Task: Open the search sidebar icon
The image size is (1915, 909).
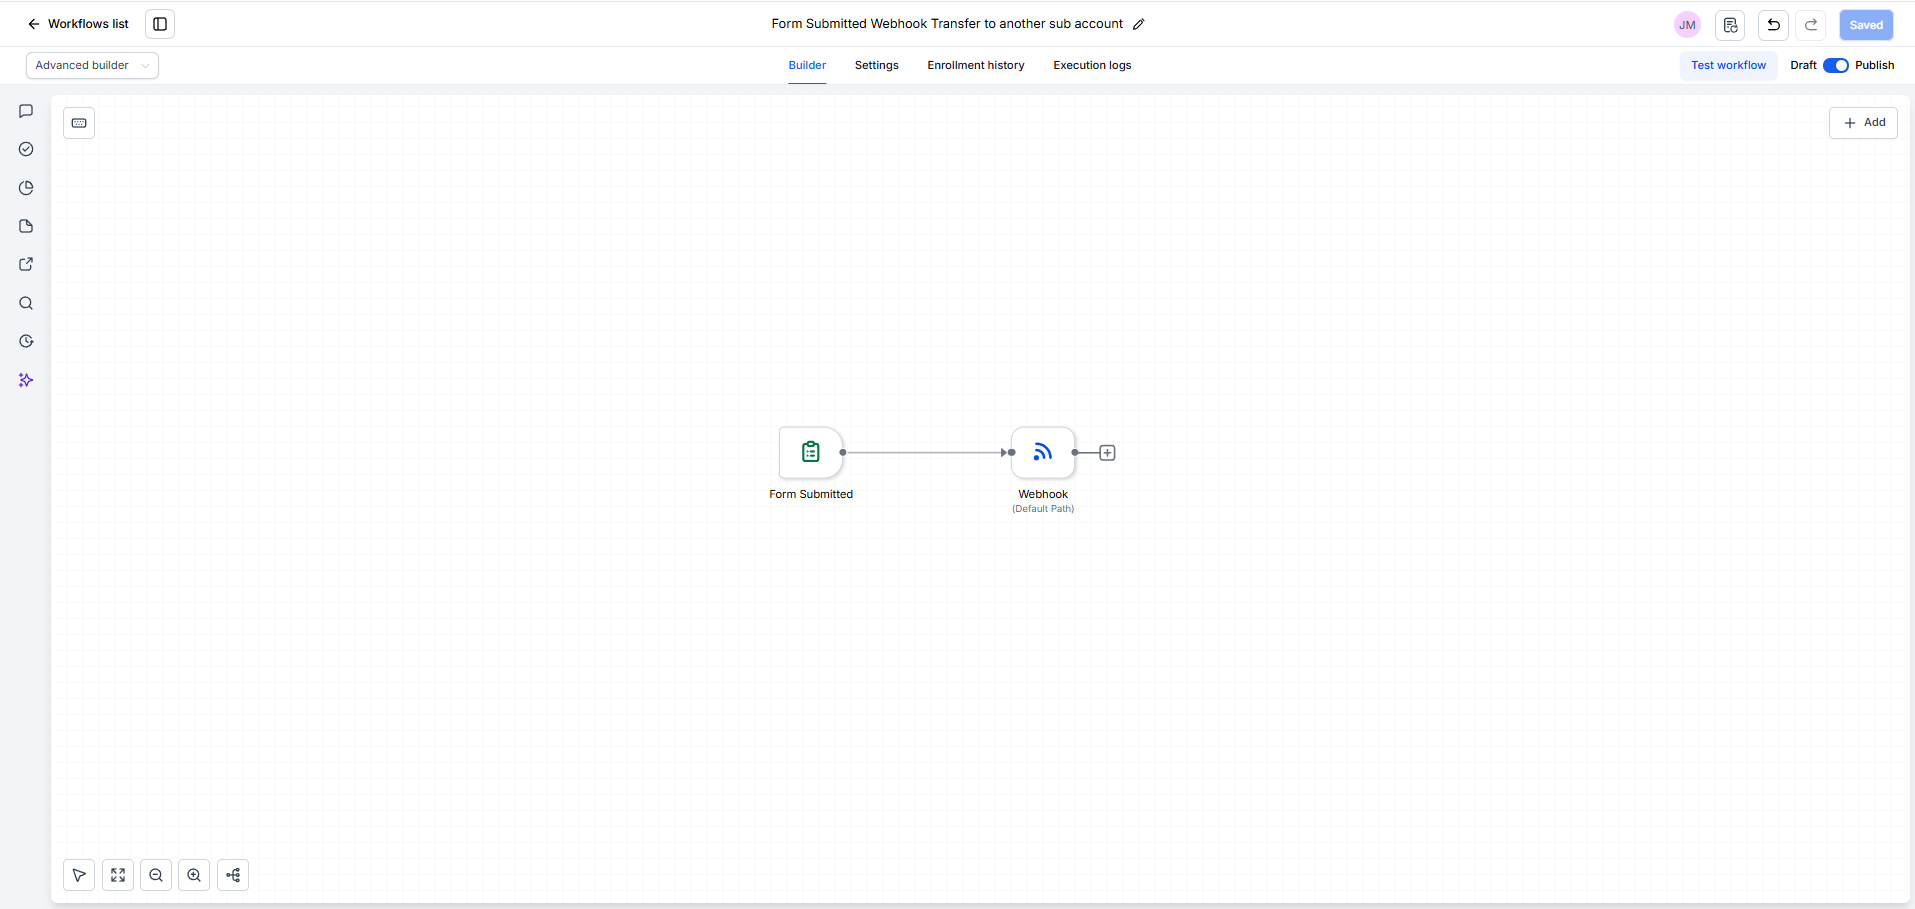Action: click(x=26, y=303)
